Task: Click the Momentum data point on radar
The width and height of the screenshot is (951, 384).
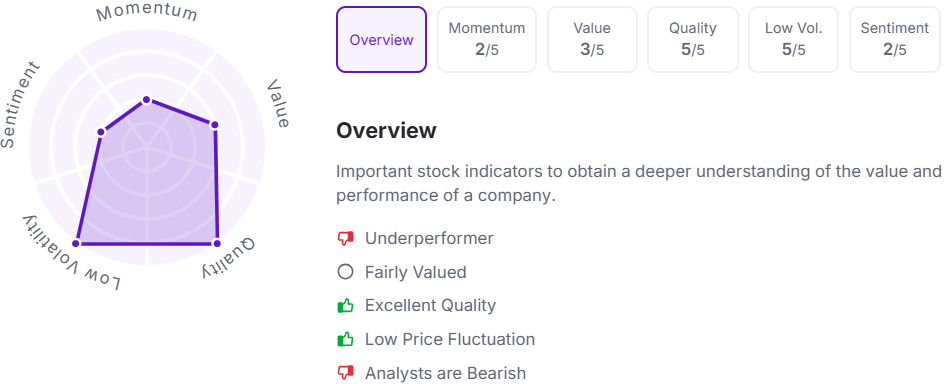Action: (x=146, y=99)
